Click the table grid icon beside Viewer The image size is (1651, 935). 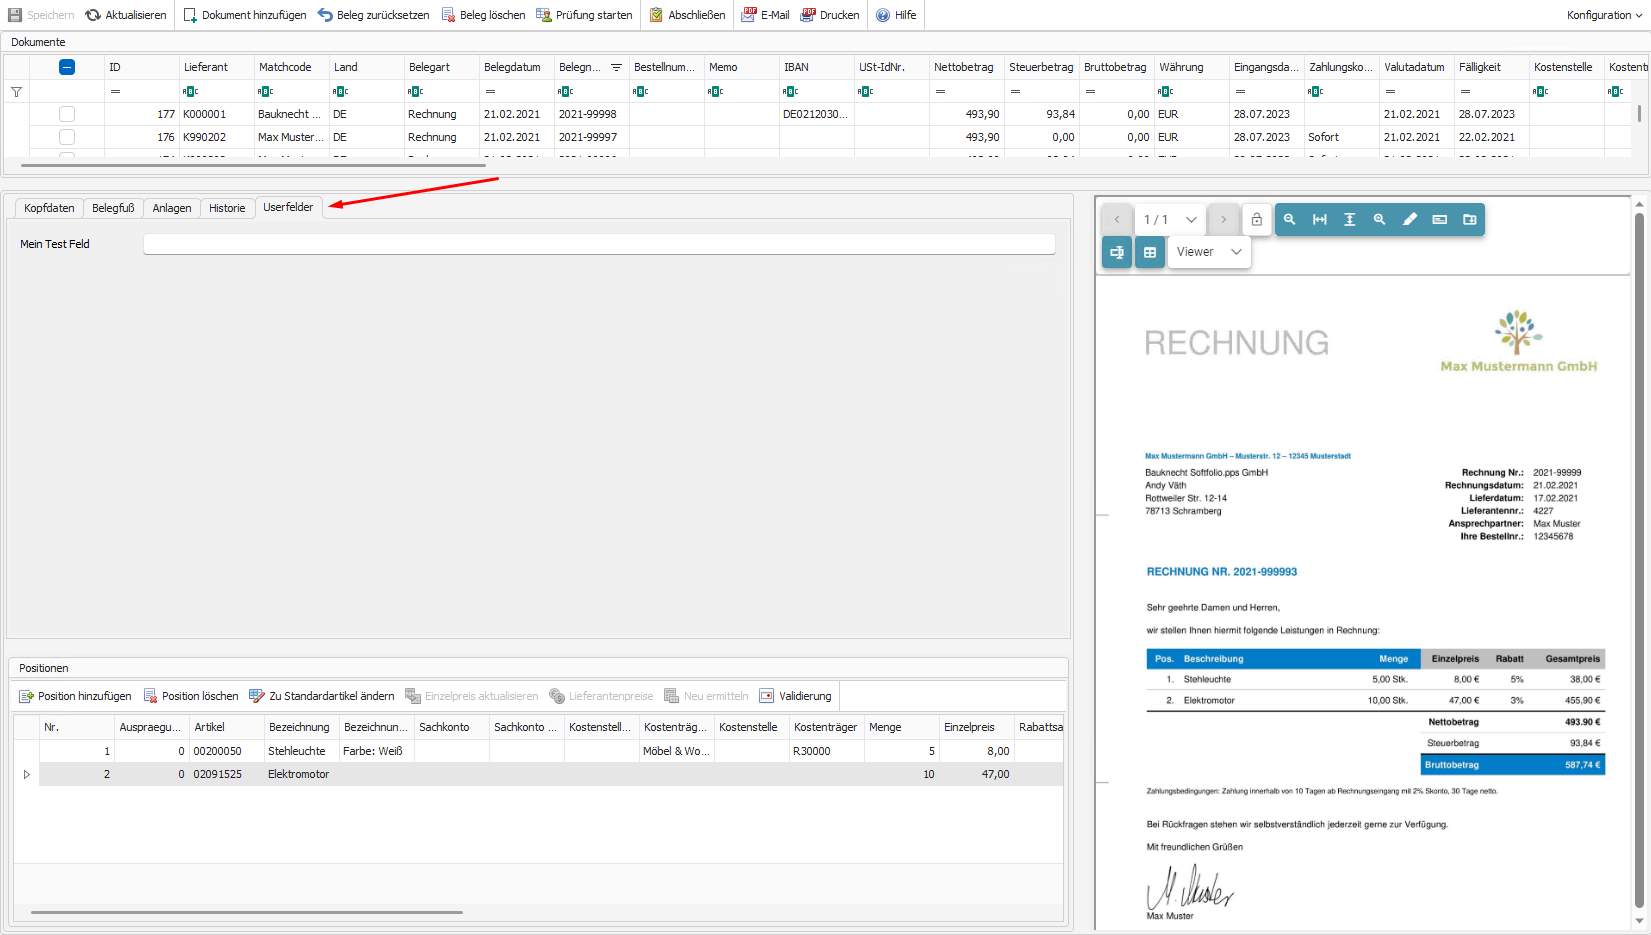coord(1150,253)
